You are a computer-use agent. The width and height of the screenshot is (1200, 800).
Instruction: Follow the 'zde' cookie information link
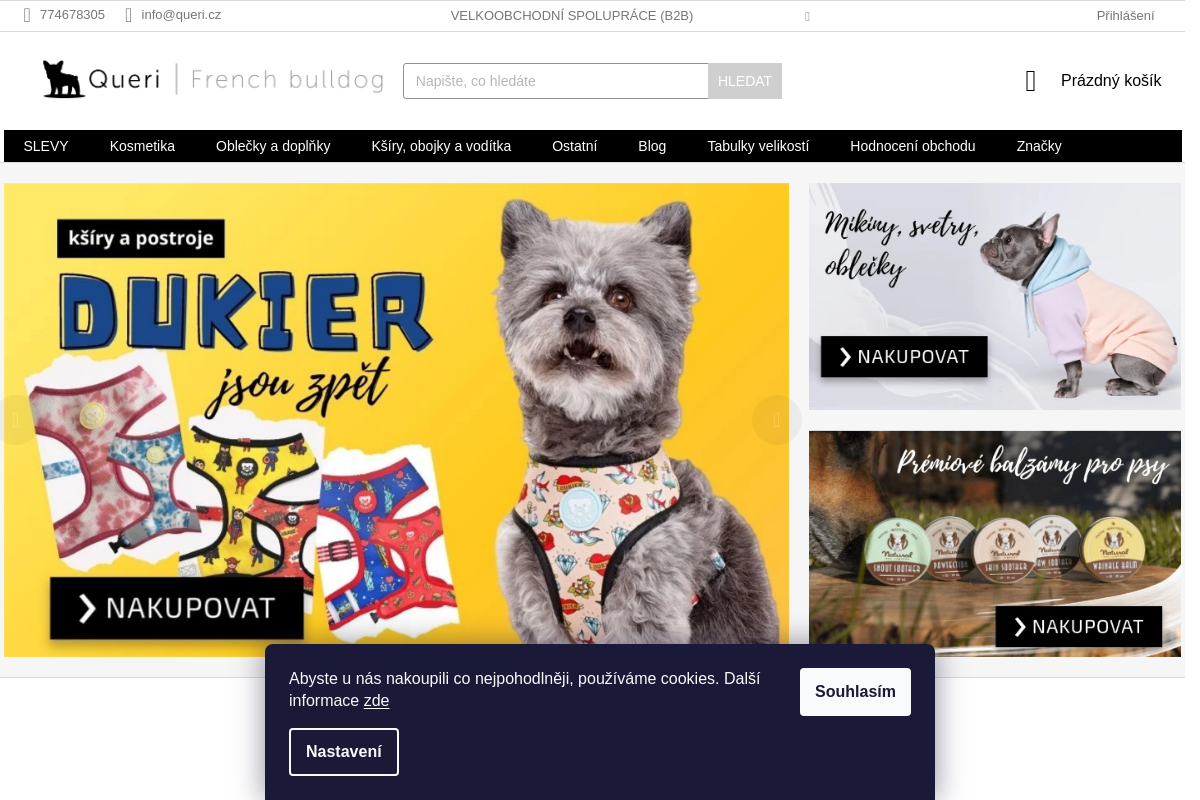pos(376,701)
